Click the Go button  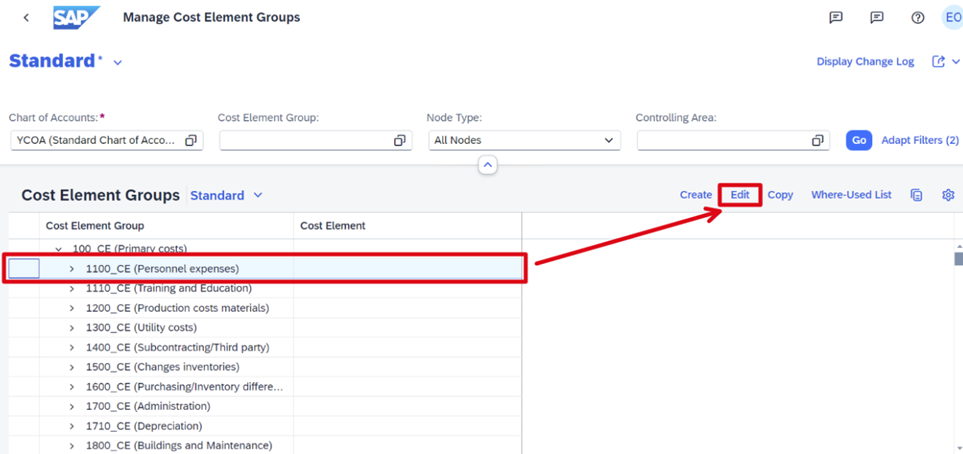point(859,140)
